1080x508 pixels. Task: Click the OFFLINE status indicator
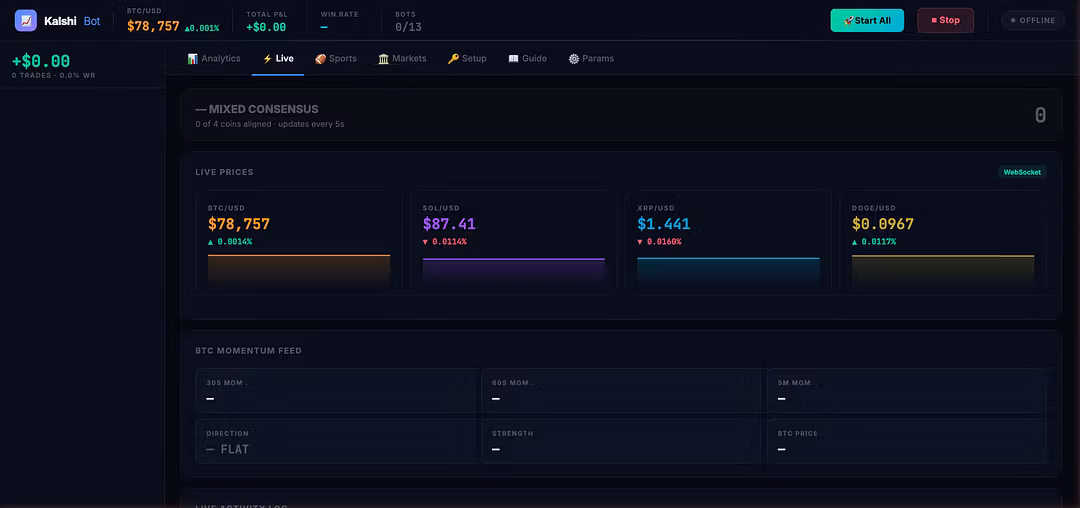(1033, 20)
